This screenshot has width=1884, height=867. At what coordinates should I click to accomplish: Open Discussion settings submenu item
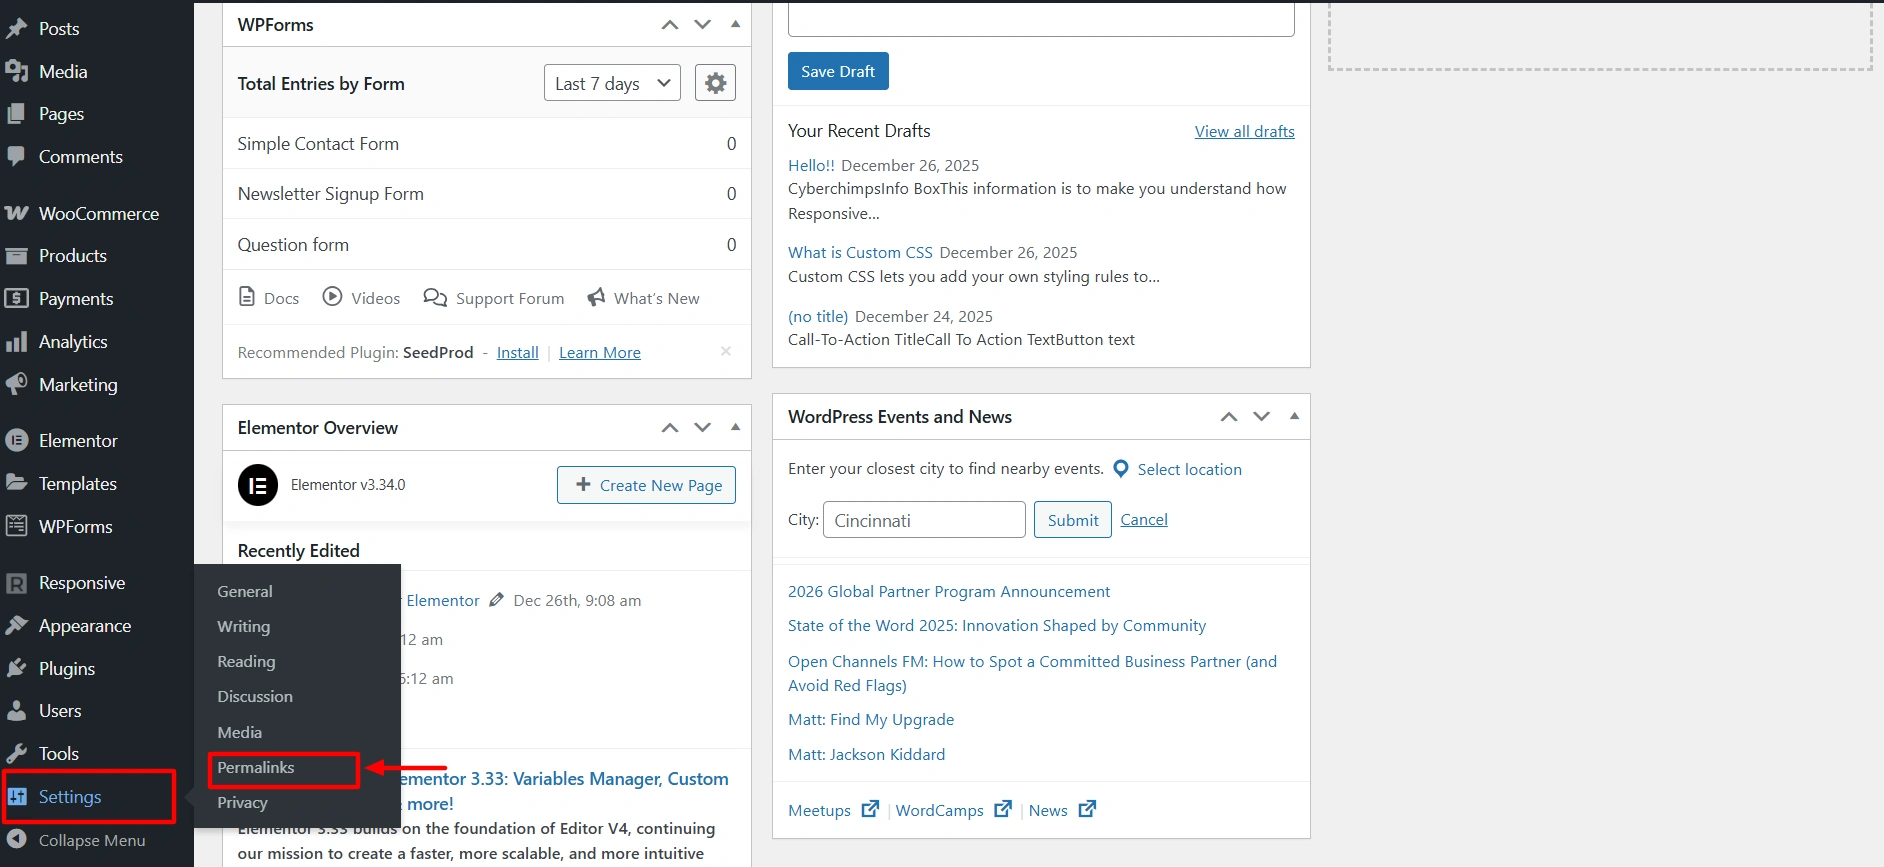(255, 697)
